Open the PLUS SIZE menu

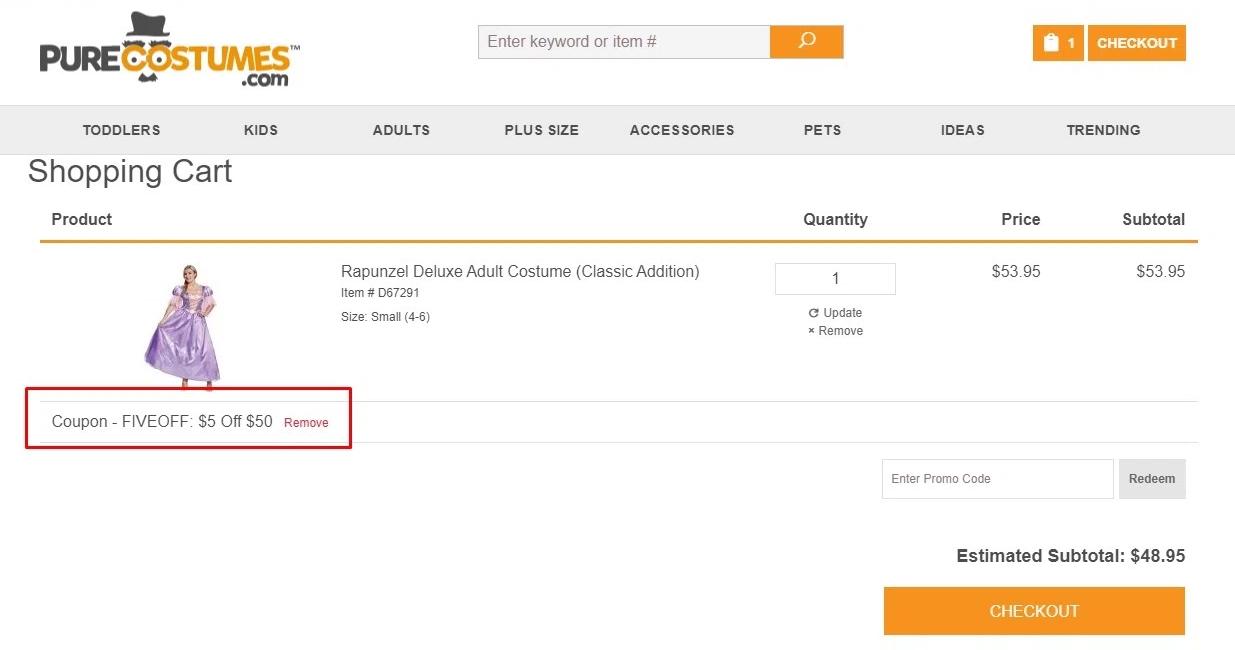(541, 130)
